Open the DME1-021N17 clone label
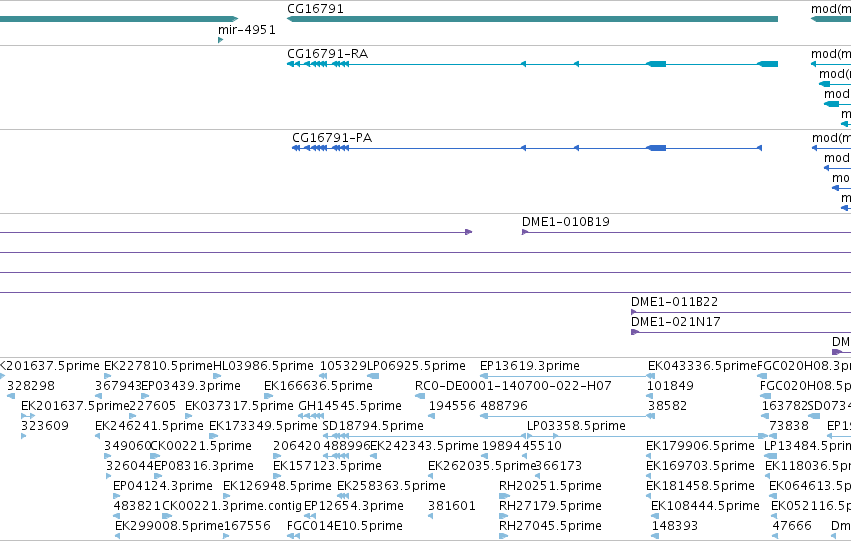This screenshot has height=541, width=851. pos(675,322)
